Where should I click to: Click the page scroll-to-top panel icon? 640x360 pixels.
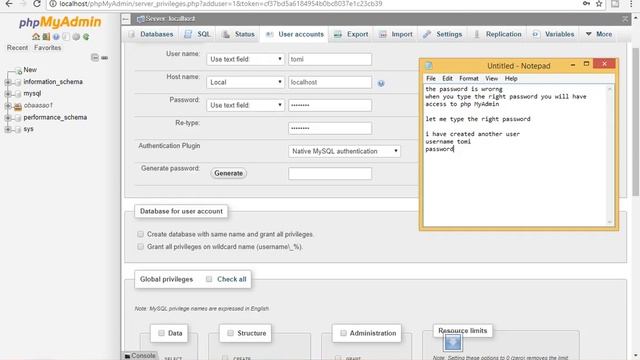pos(625,19)
